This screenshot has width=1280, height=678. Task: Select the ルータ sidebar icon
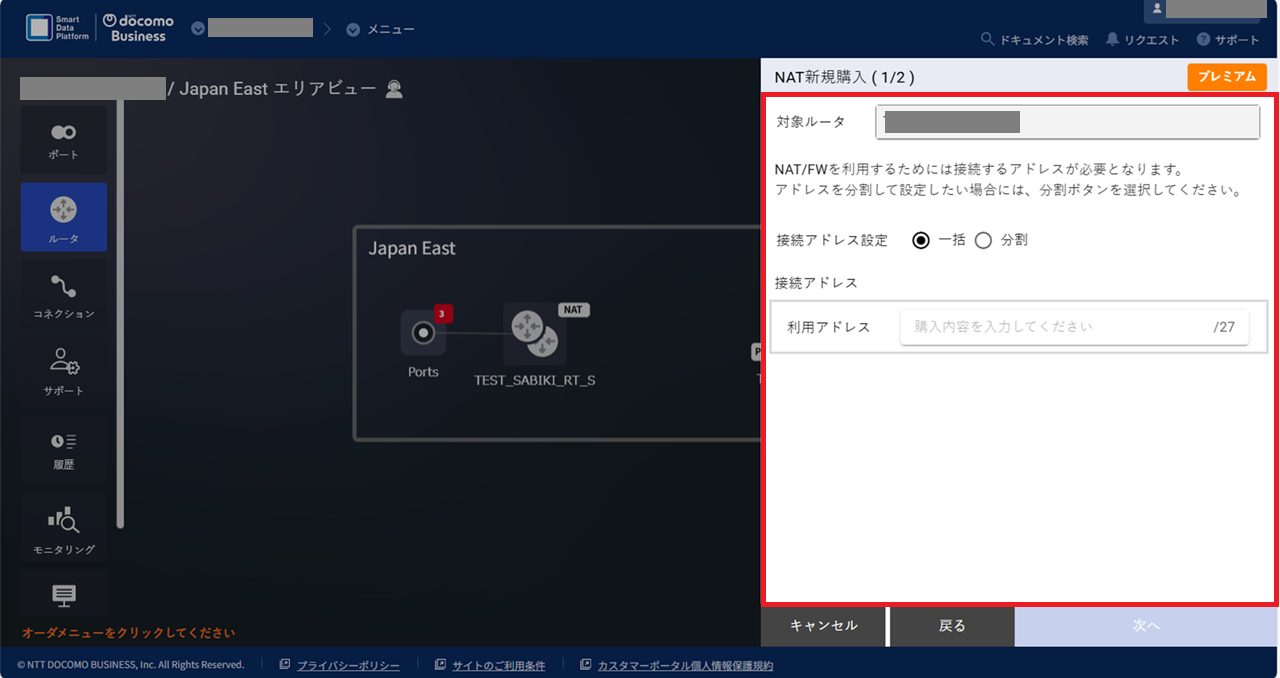coord(63,217)
